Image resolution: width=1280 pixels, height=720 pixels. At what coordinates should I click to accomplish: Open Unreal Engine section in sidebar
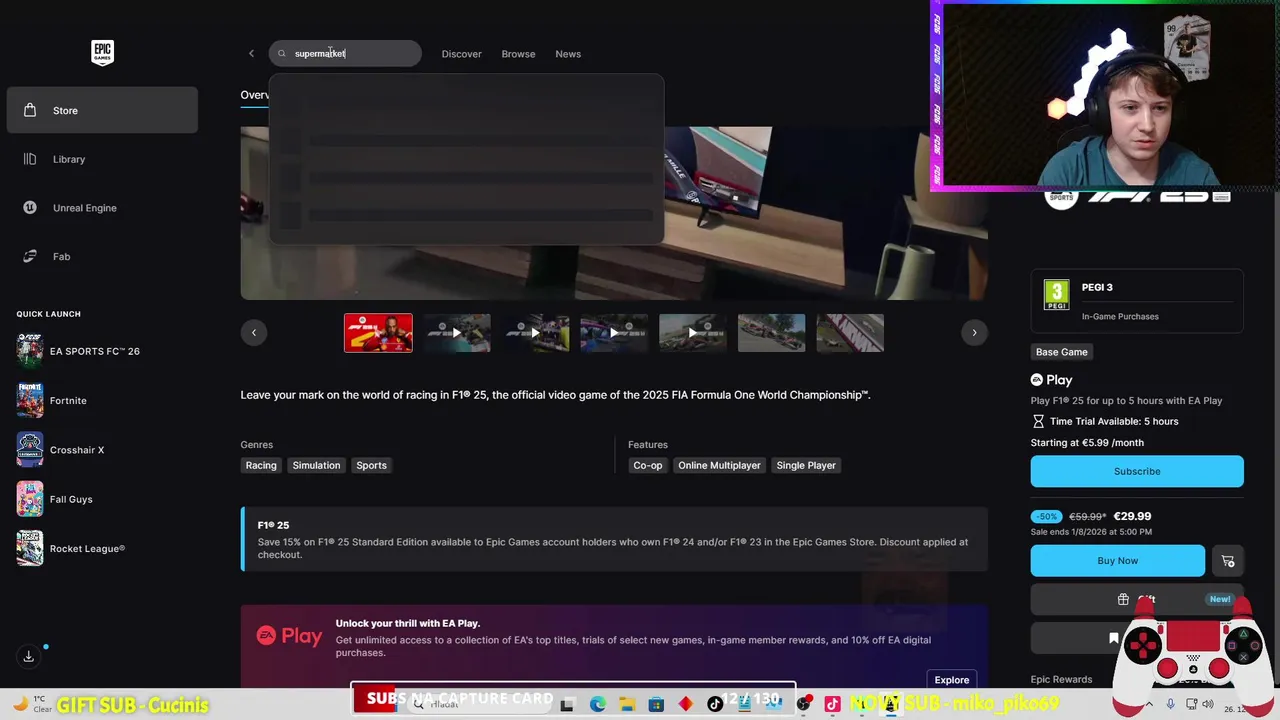102,208
